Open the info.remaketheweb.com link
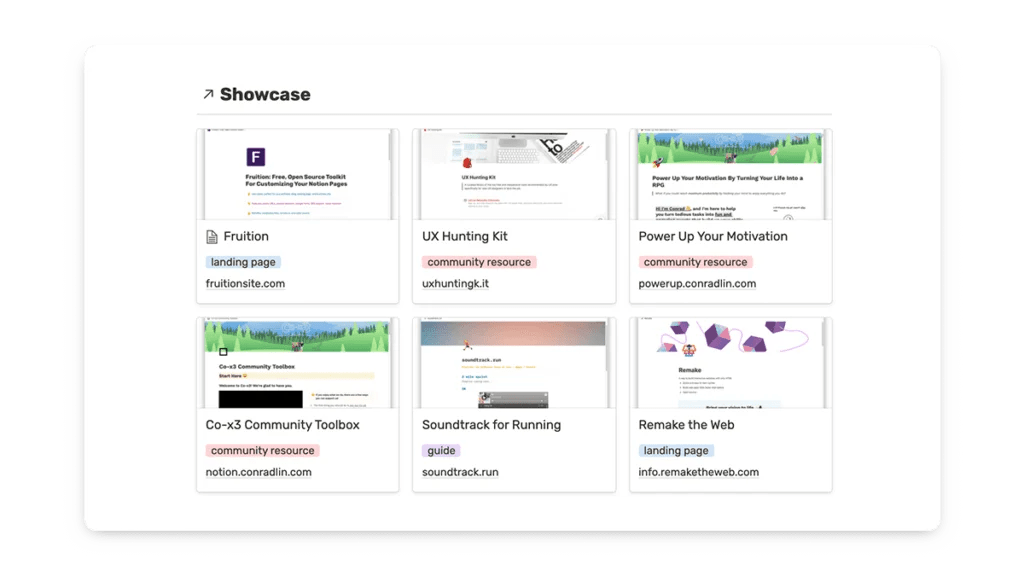1024x576 pixels. [x=699, y=472]
